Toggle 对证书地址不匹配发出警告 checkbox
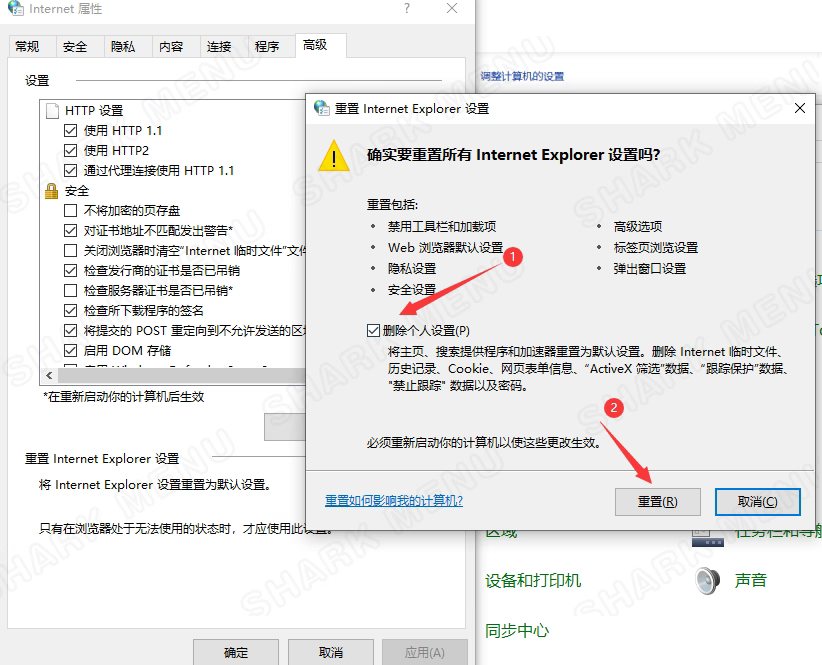The height and width of the screenshot is (665, 822). tap(70, 231)
